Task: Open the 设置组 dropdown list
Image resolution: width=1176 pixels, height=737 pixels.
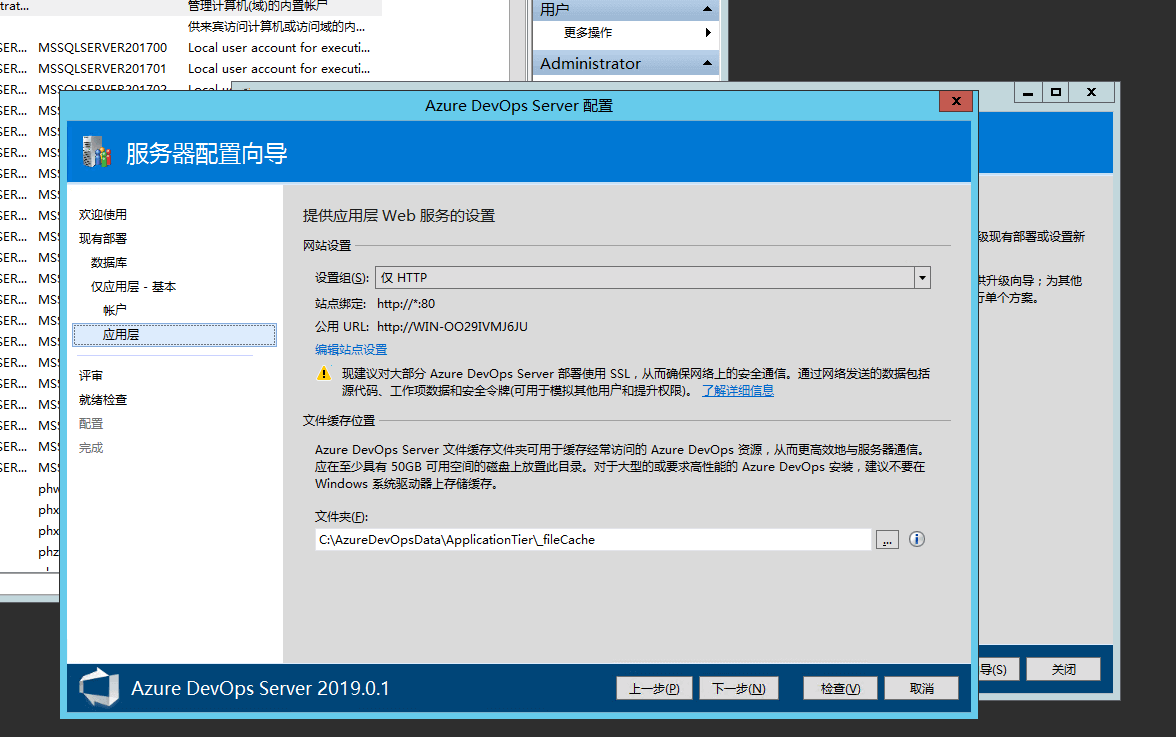Action: click(x=922, y=278)
